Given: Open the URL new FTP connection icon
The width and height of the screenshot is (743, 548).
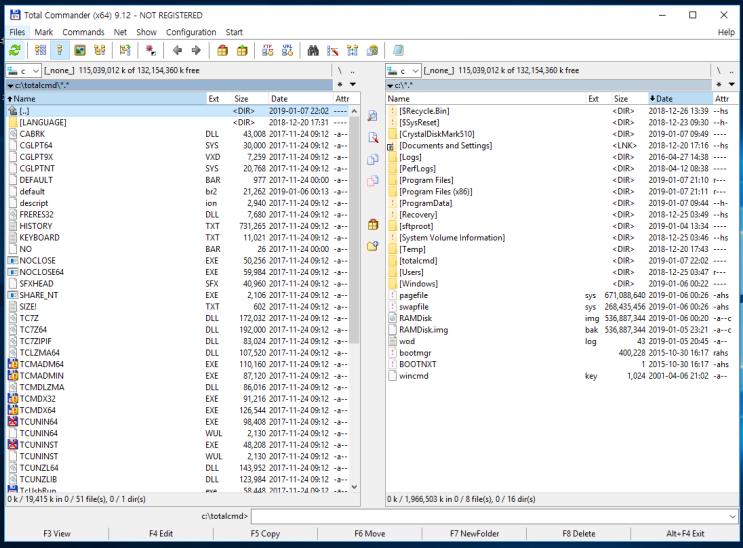Looking at the screenshot, I should (x=287, y=50).
